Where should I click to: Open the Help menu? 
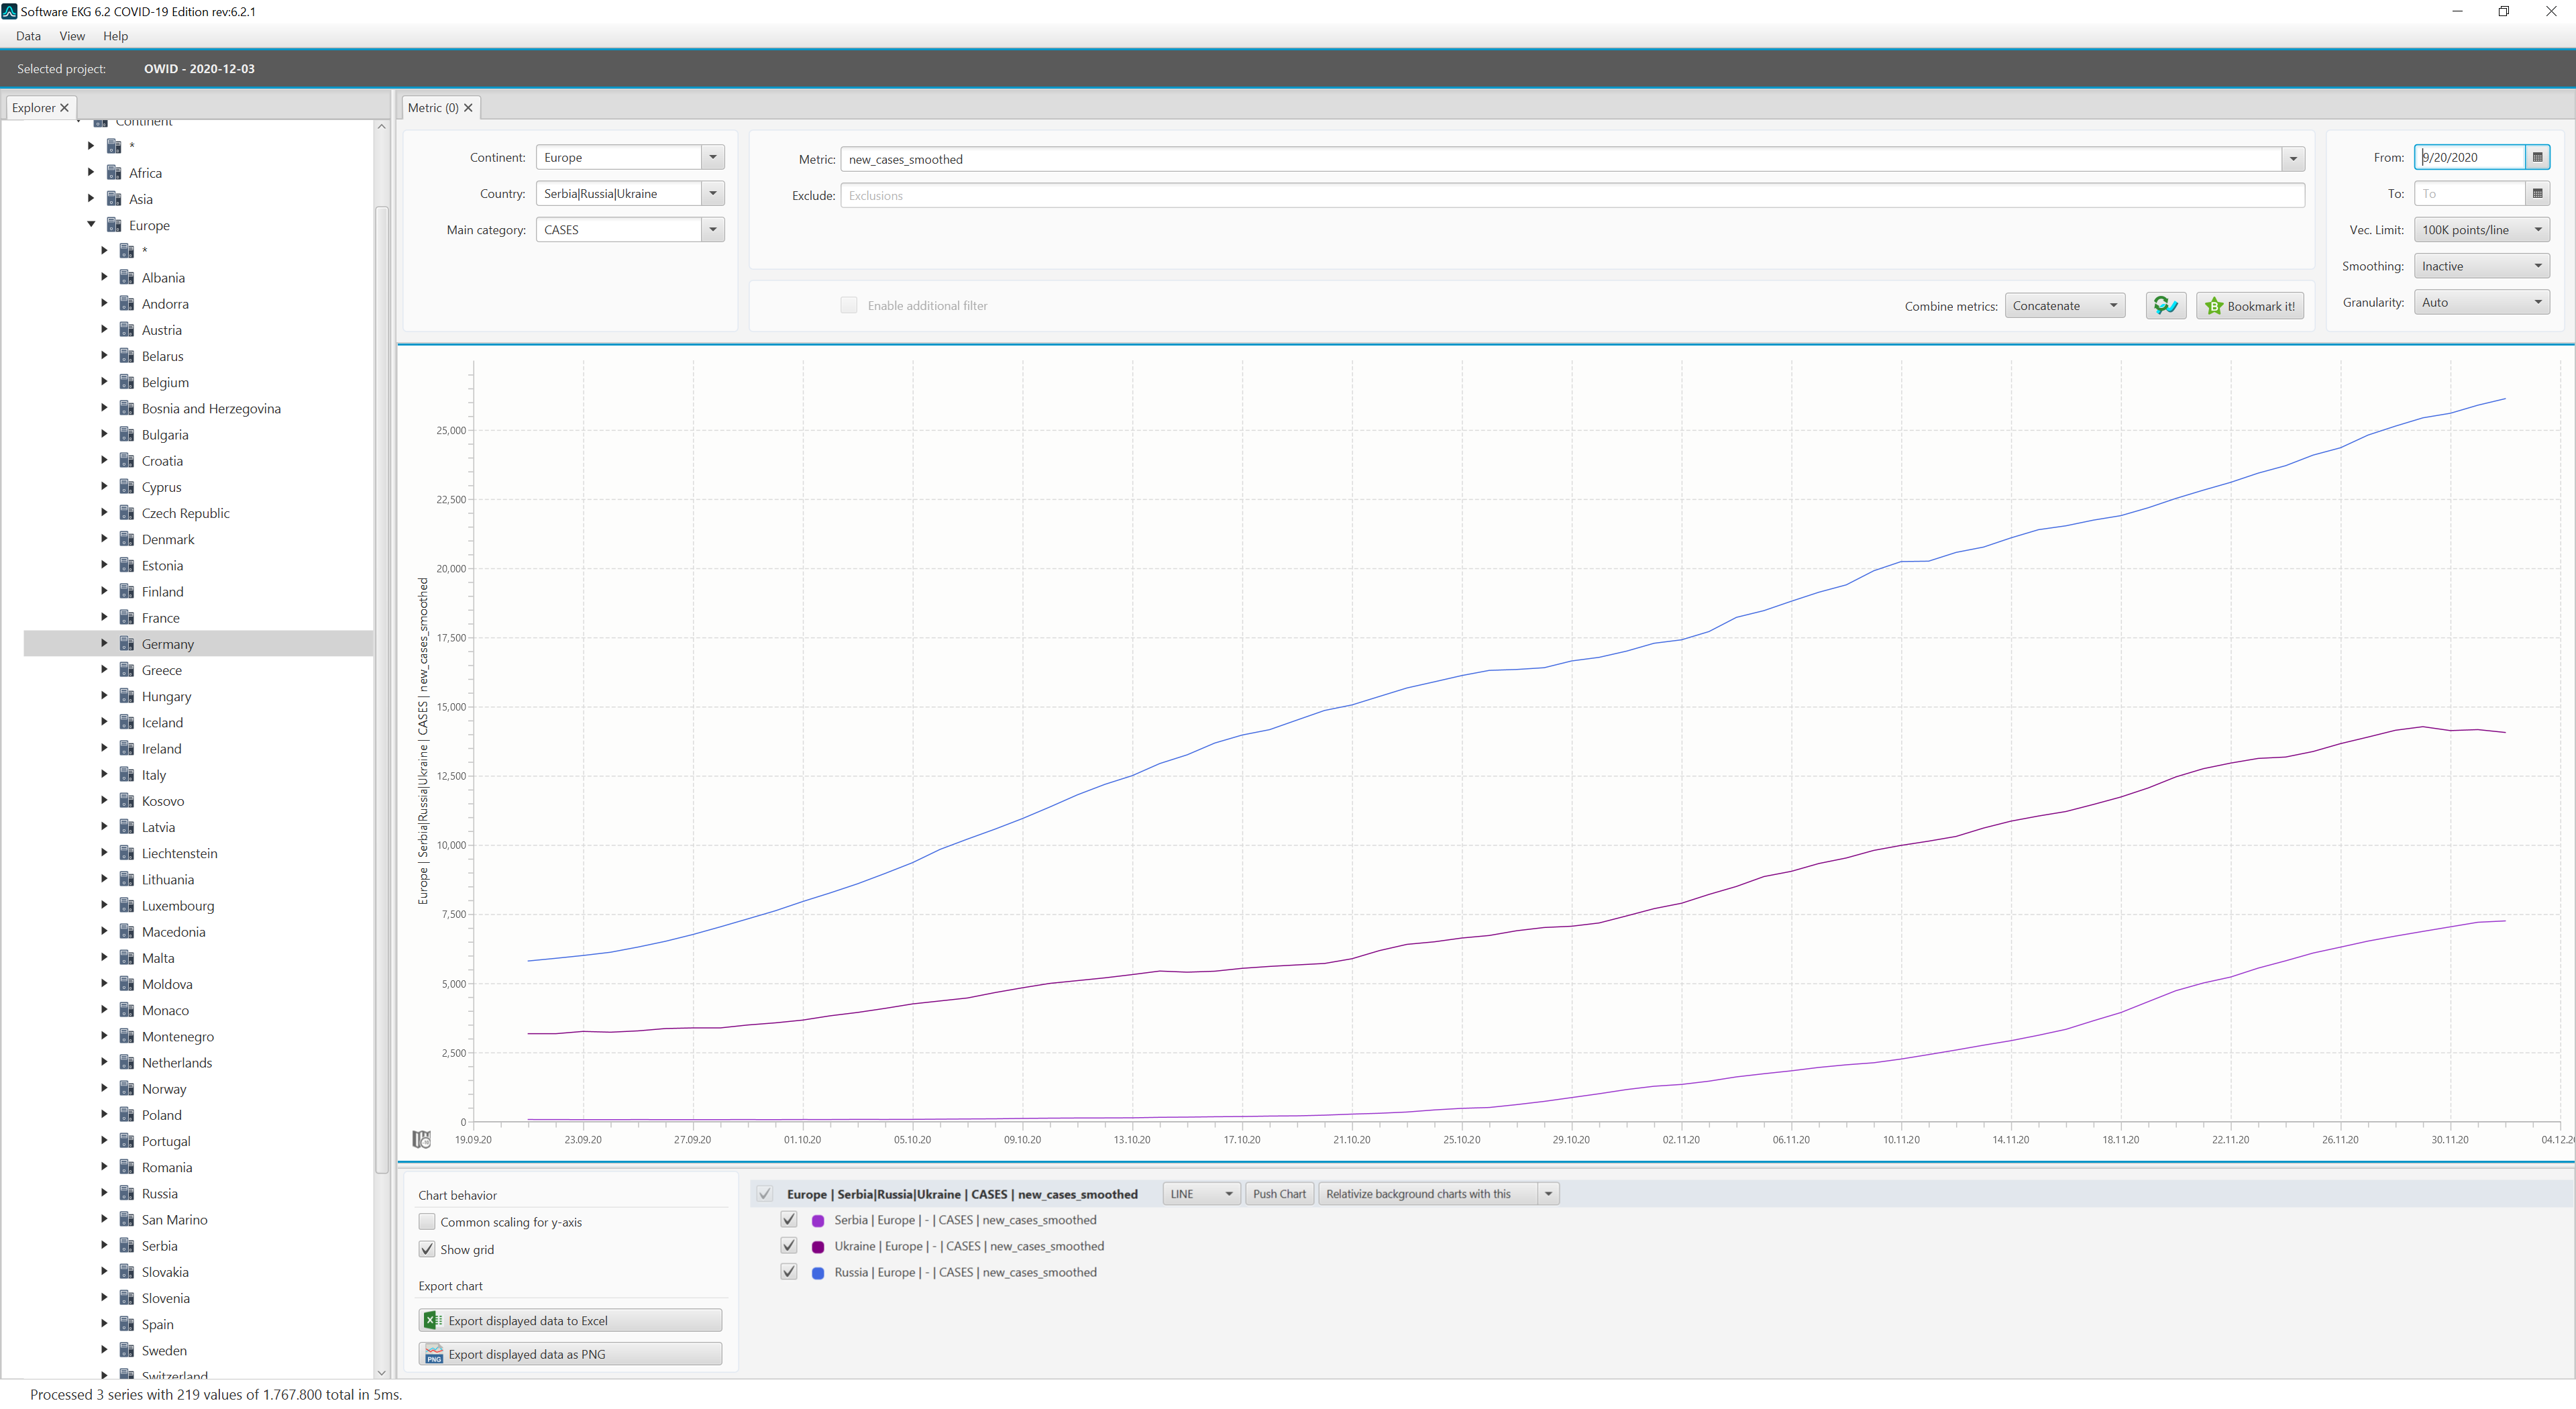pyautogui.click(x=115, y=36)
